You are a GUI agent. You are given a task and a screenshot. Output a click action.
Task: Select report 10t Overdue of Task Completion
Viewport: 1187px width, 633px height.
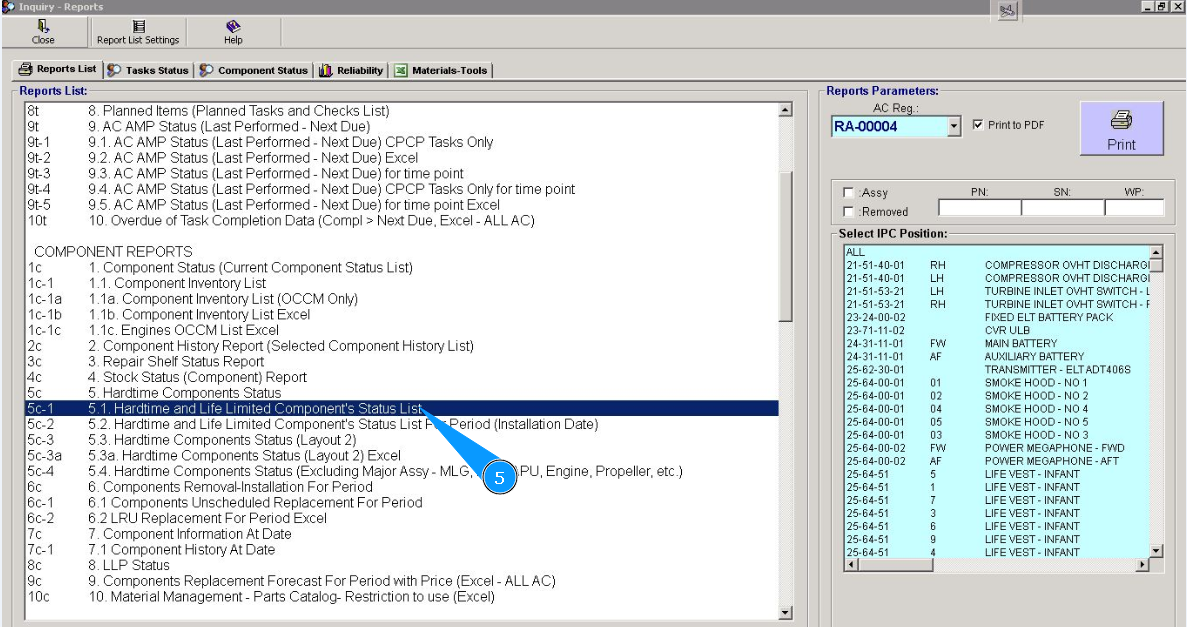(402, 220)
